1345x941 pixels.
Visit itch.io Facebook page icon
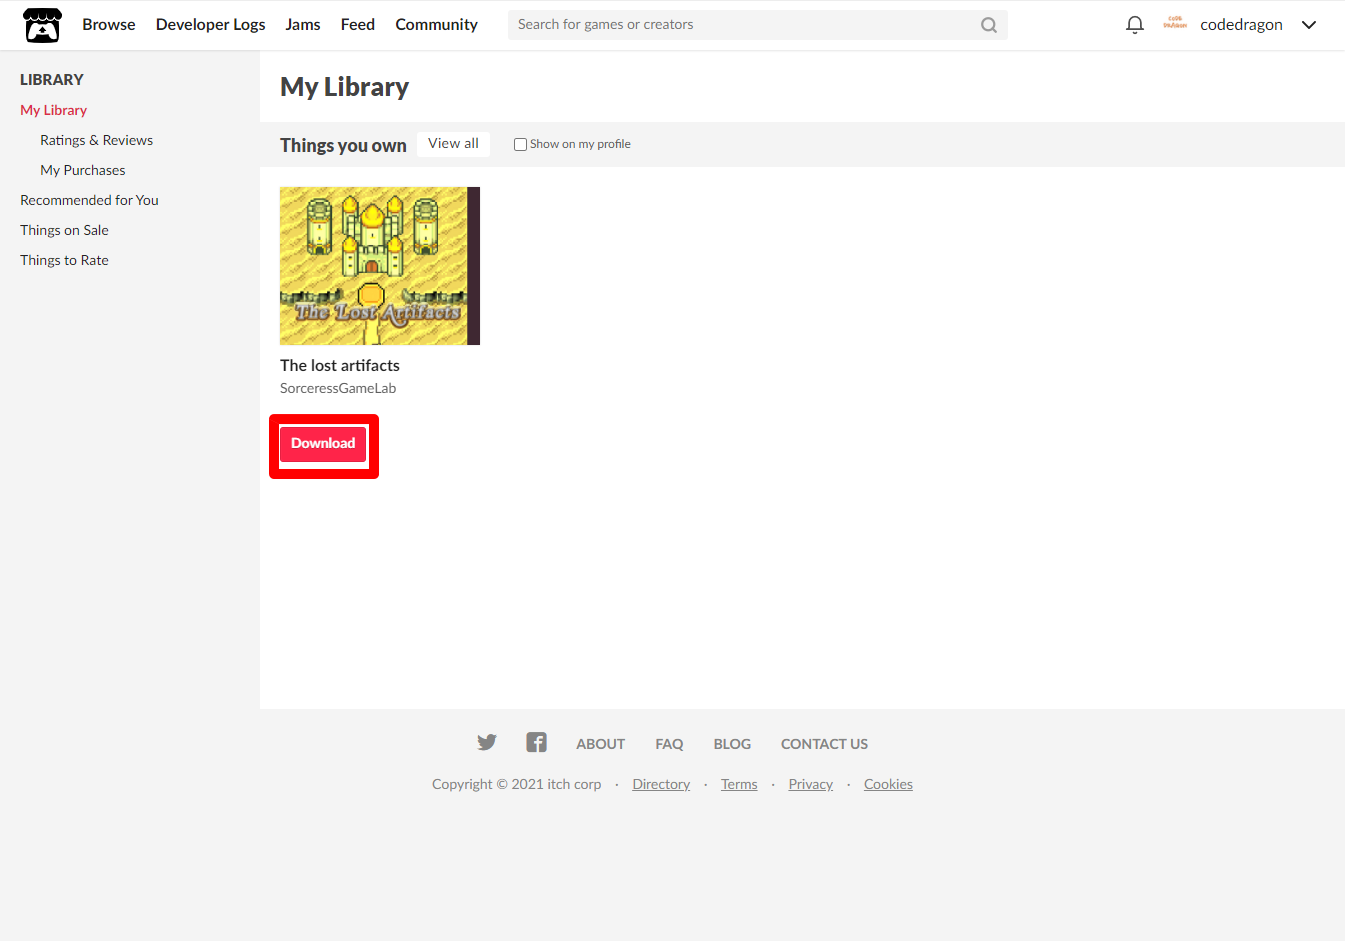tap(537, 742)
